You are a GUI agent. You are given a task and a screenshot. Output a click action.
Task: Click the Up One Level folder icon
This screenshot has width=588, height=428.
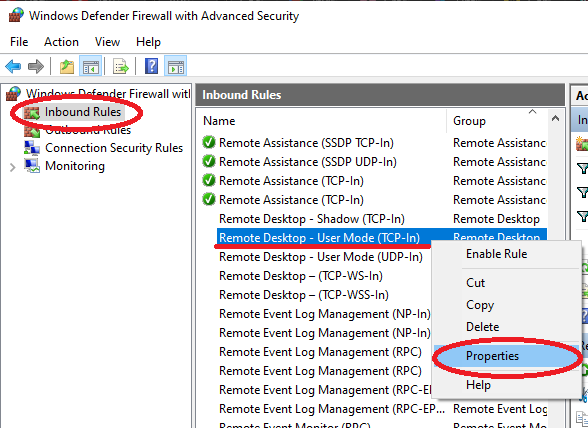[67, 67]
